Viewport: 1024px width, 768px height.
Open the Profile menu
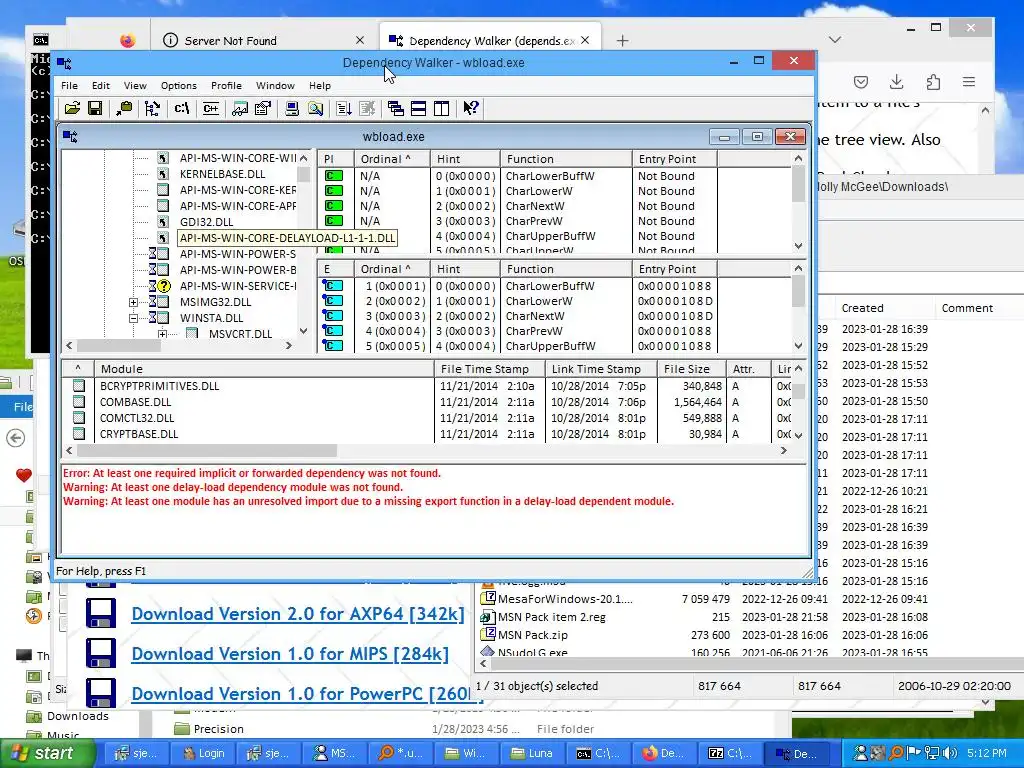(226, 86)
